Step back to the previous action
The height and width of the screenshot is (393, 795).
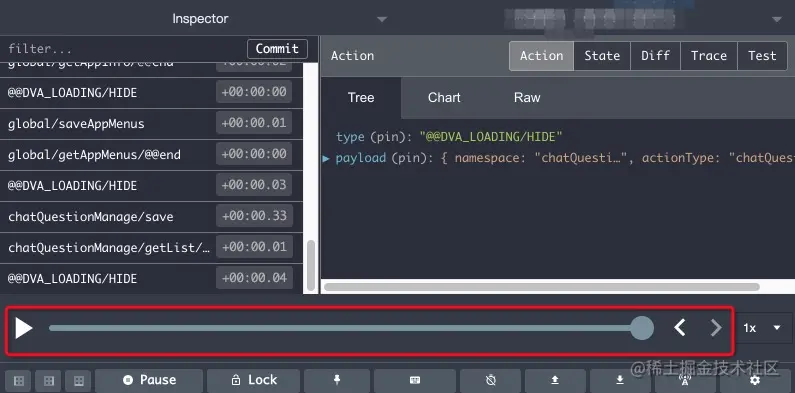(x=680, y=328)
